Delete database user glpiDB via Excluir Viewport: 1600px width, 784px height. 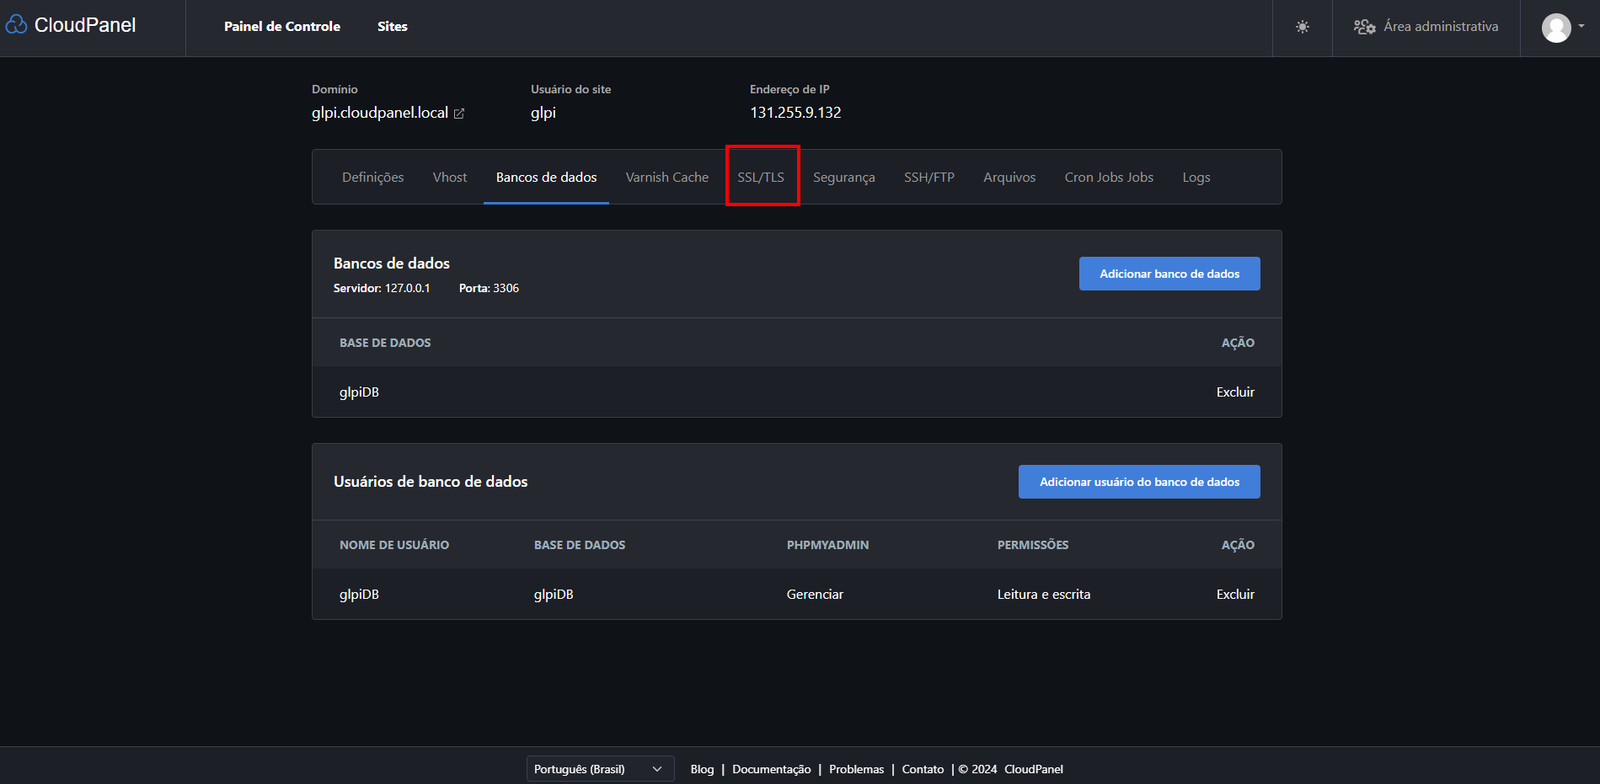point(1235,594)
